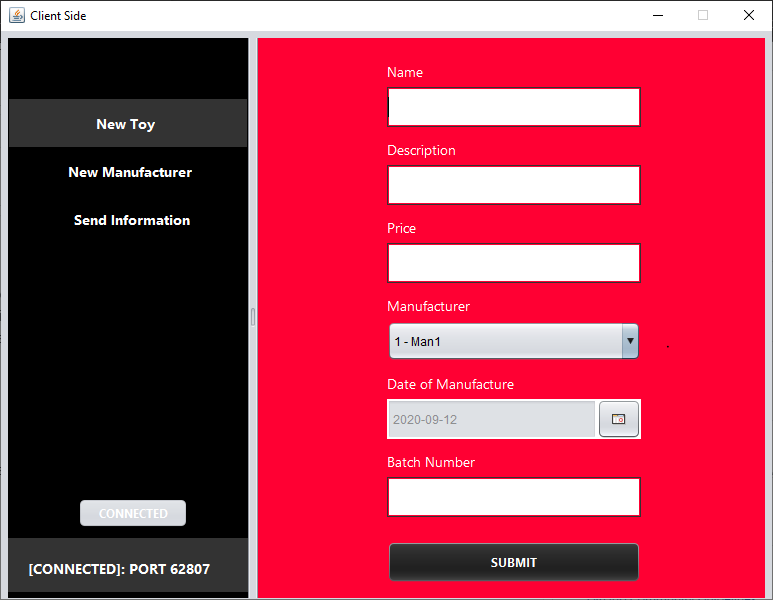Viewport: 773px width, 600px height.
Task: Close the Client Side window
Action: point(749,15)
